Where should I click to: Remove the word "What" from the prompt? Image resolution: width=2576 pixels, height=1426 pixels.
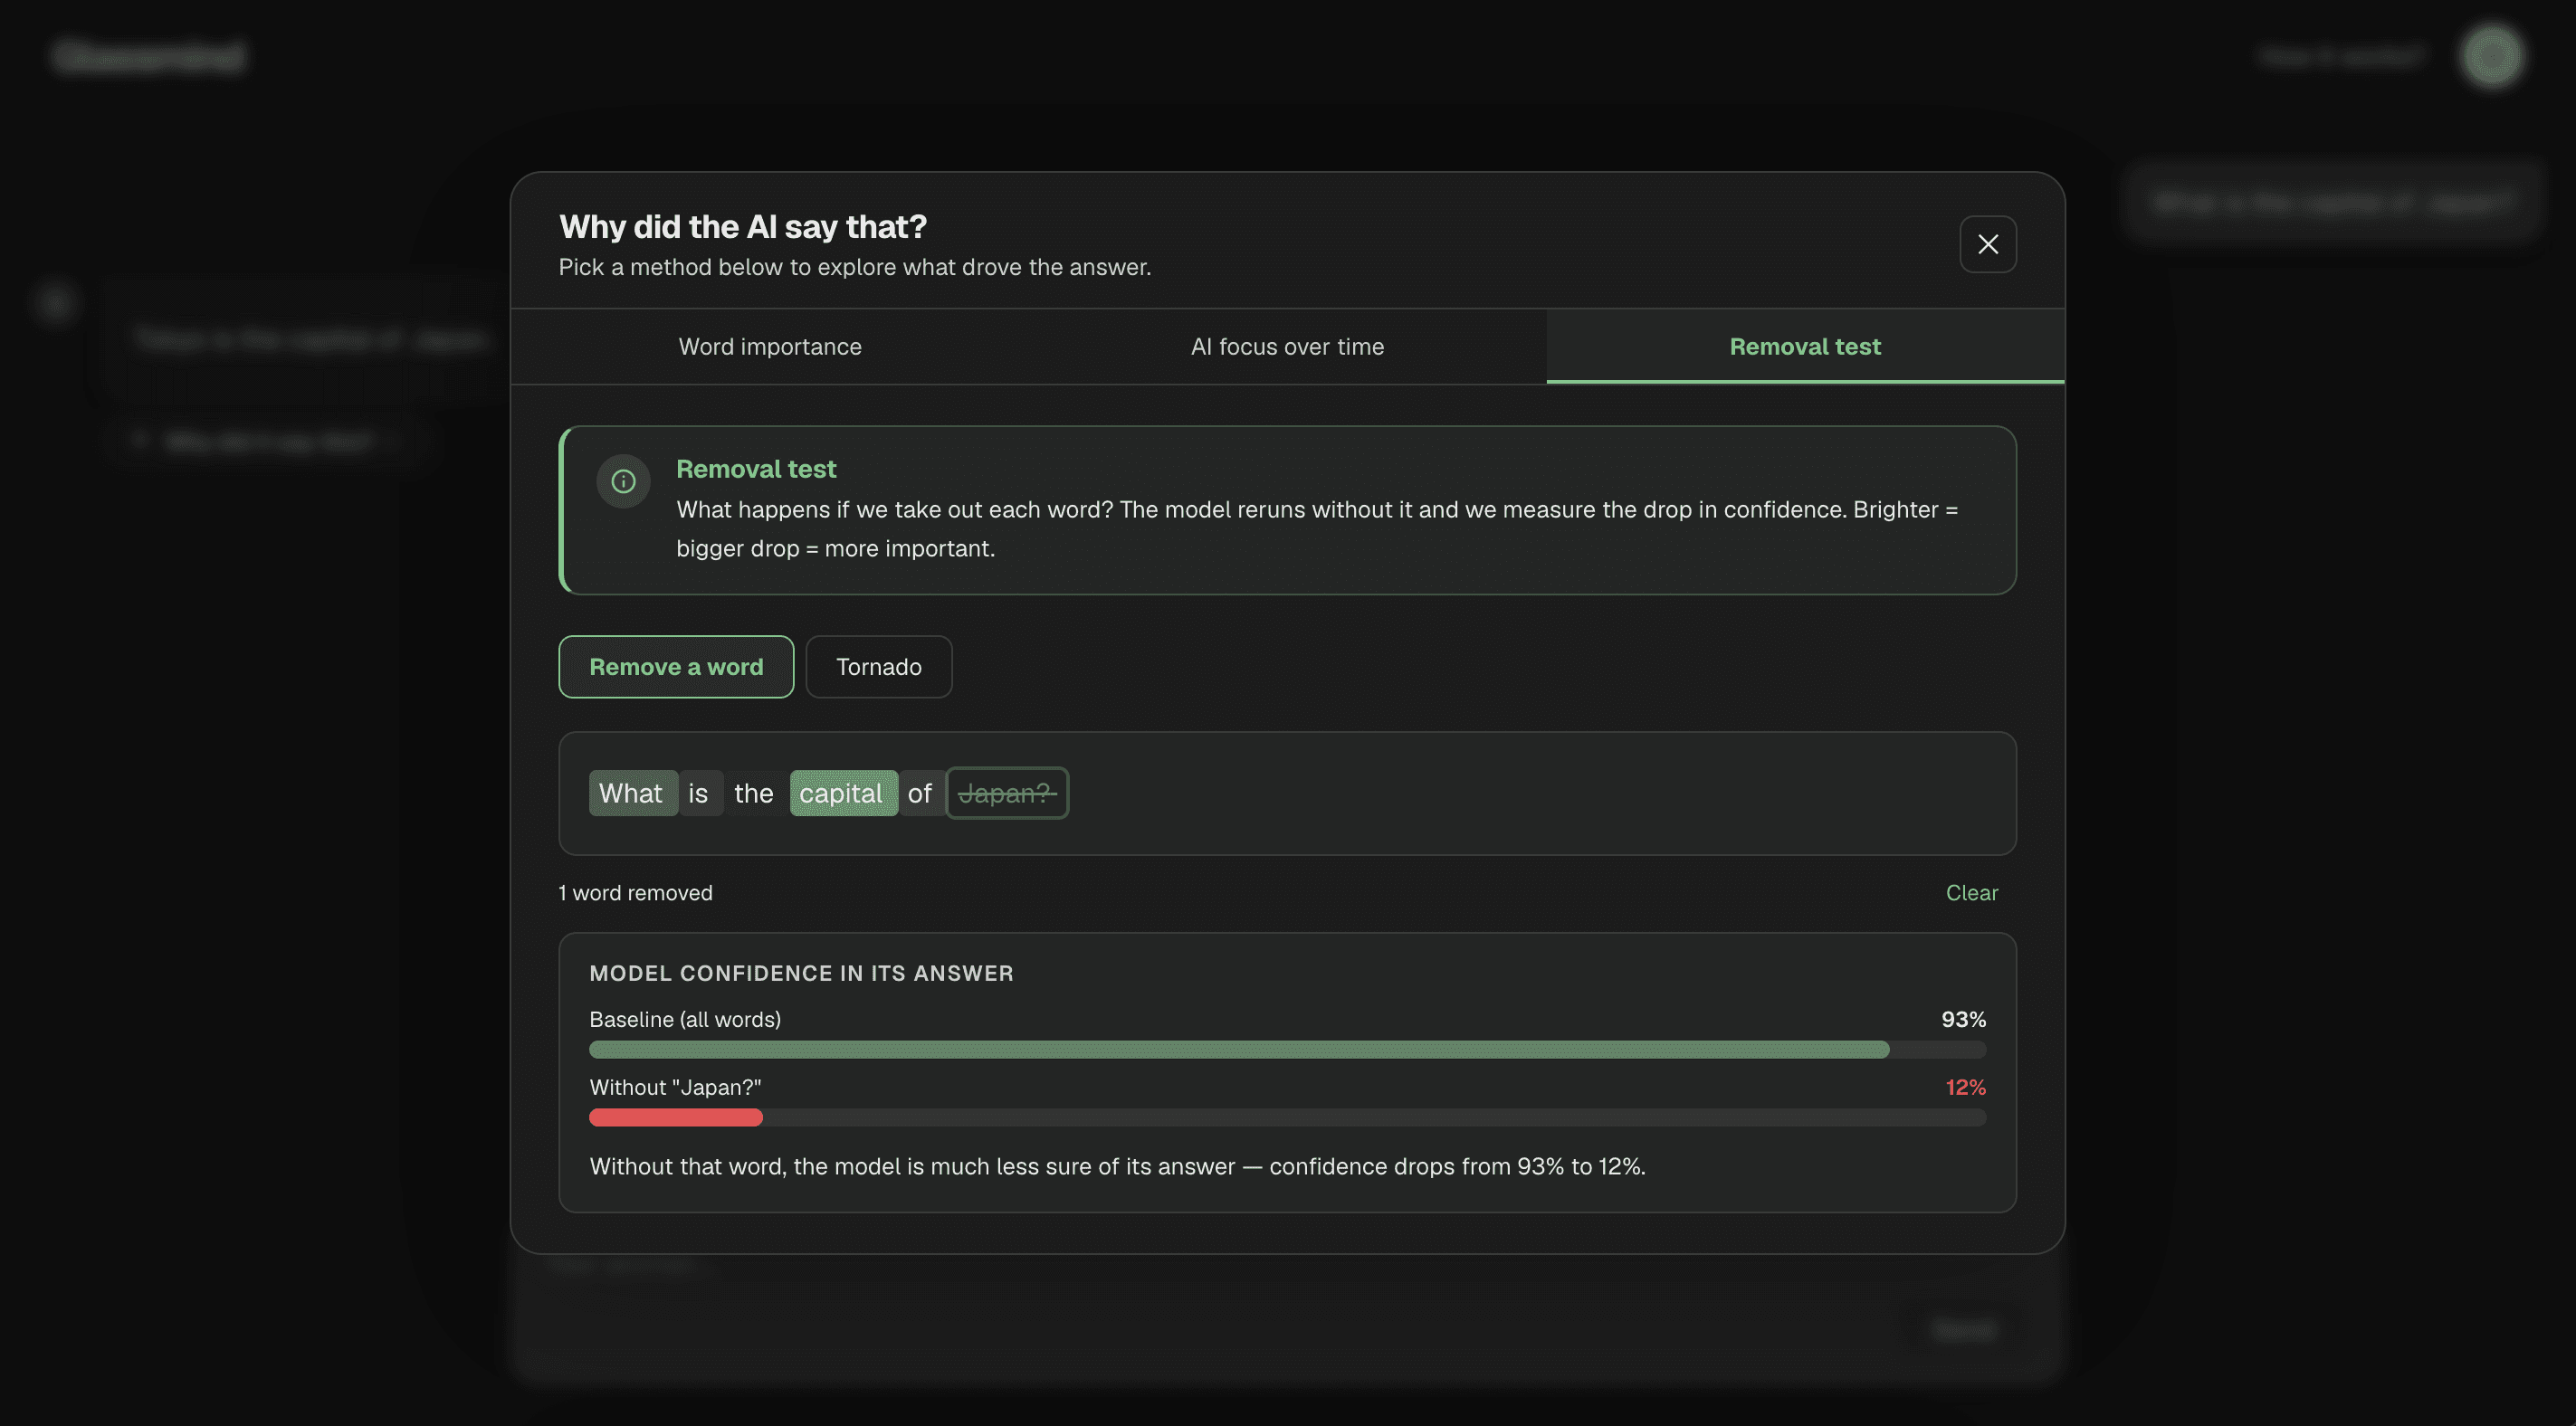[x=633, y=793]
